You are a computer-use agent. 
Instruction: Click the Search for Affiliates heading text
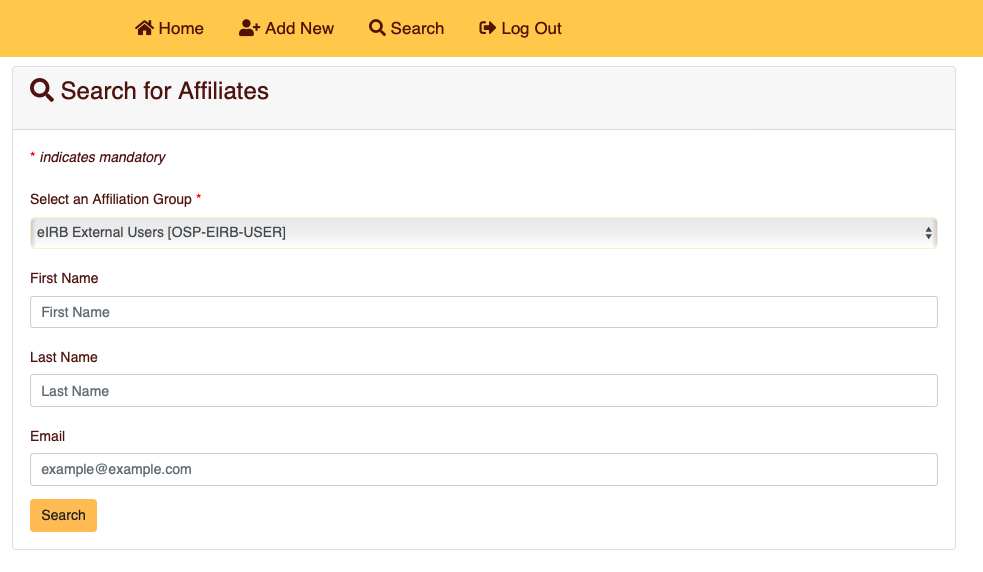pyautogui.click(x=165, y=91)
